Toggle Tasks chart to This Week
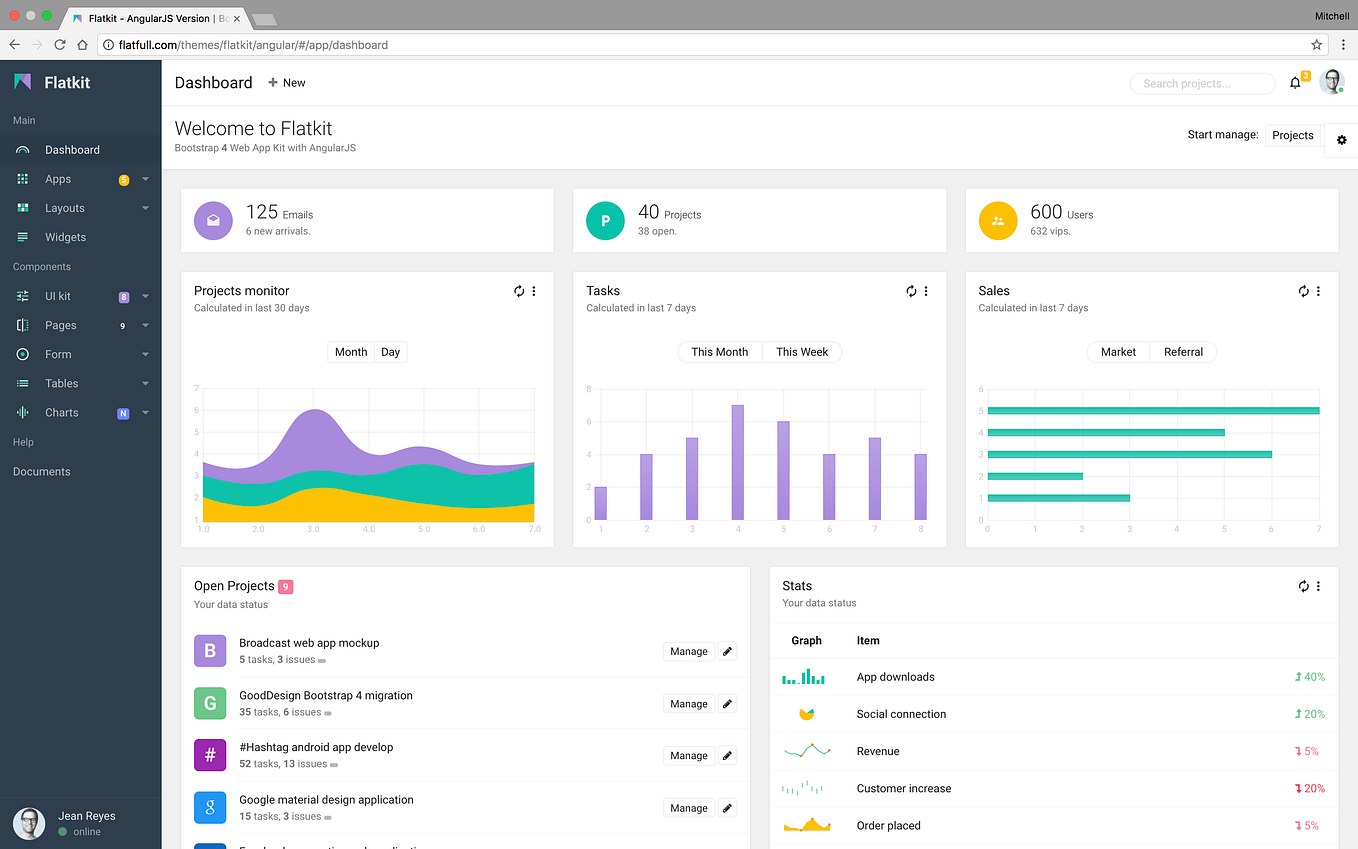Image resolution: width=1358 pixels, height=849 pixels. tap(802, 352)
